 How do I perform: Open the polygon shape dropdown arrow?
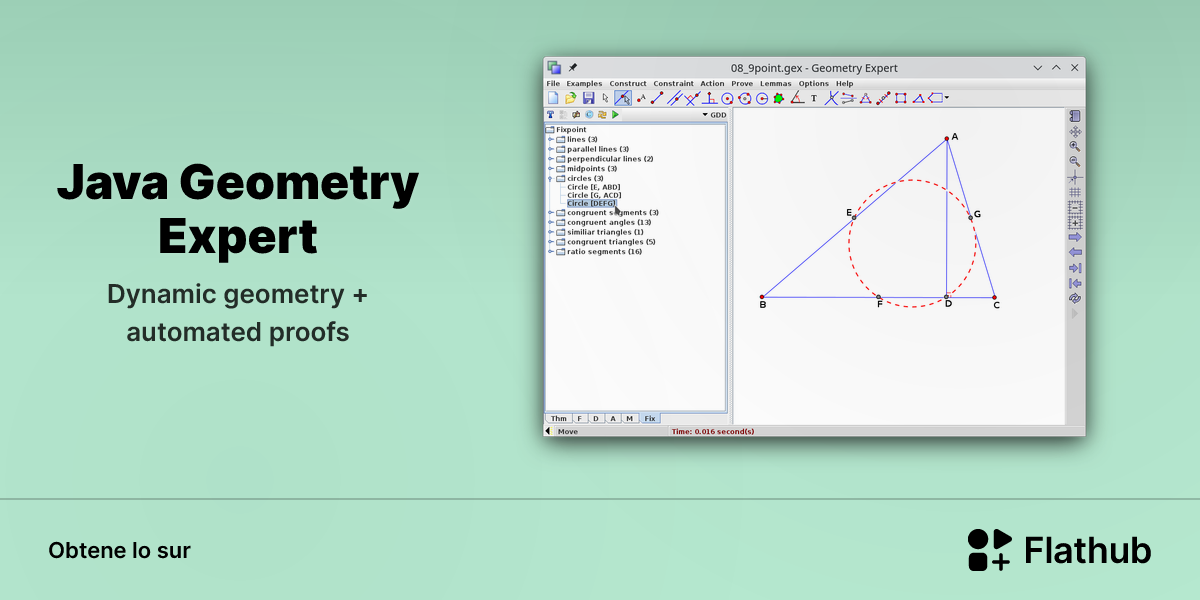pos(947,98)
